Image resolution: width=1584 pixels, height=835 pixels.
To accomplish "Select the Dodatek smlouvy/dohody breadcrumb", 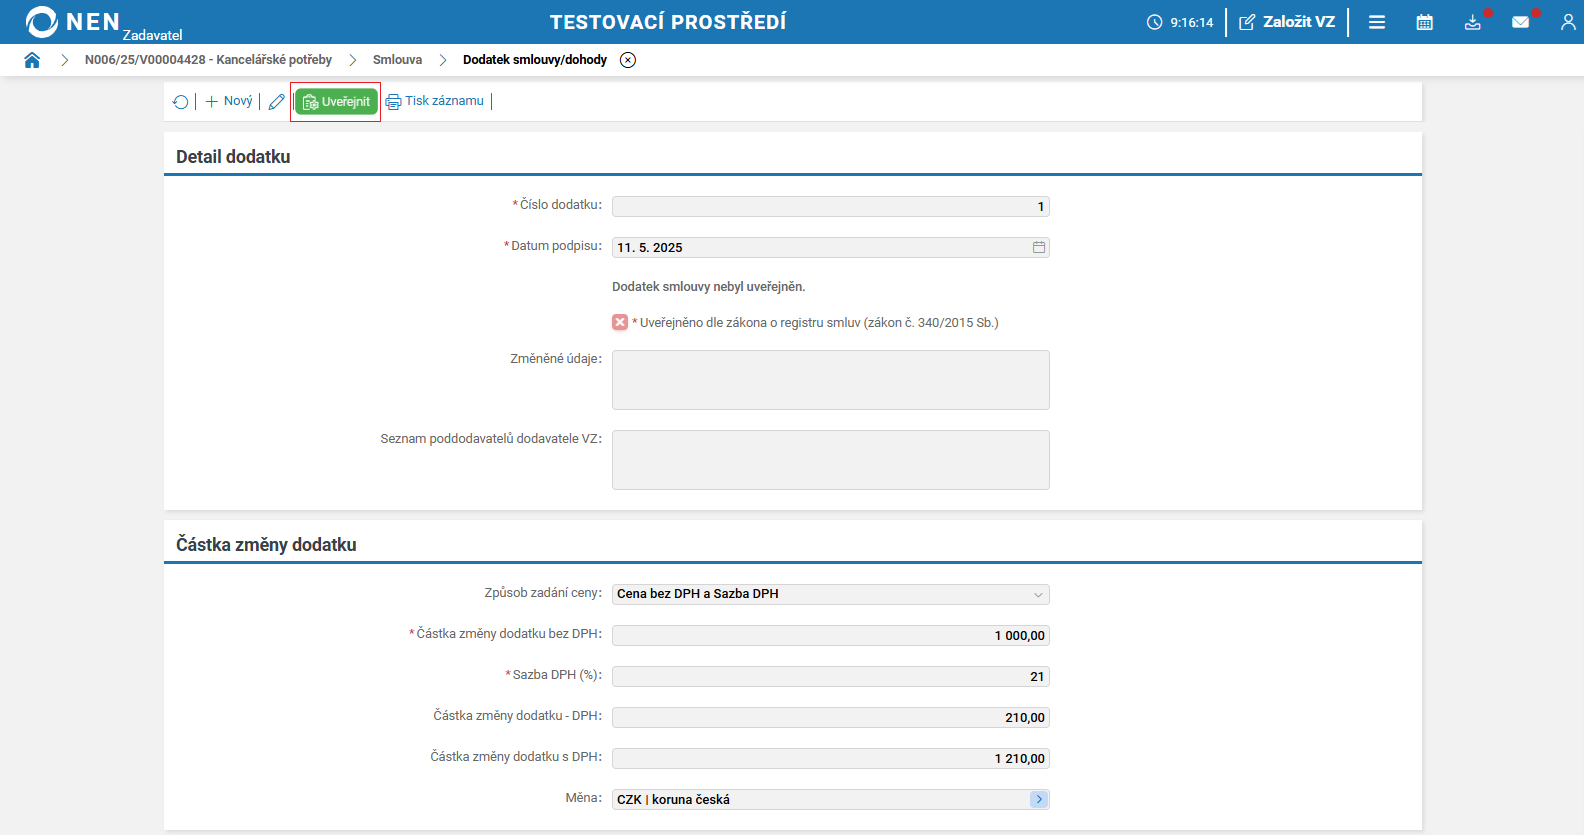I will [x=535, y=60].
